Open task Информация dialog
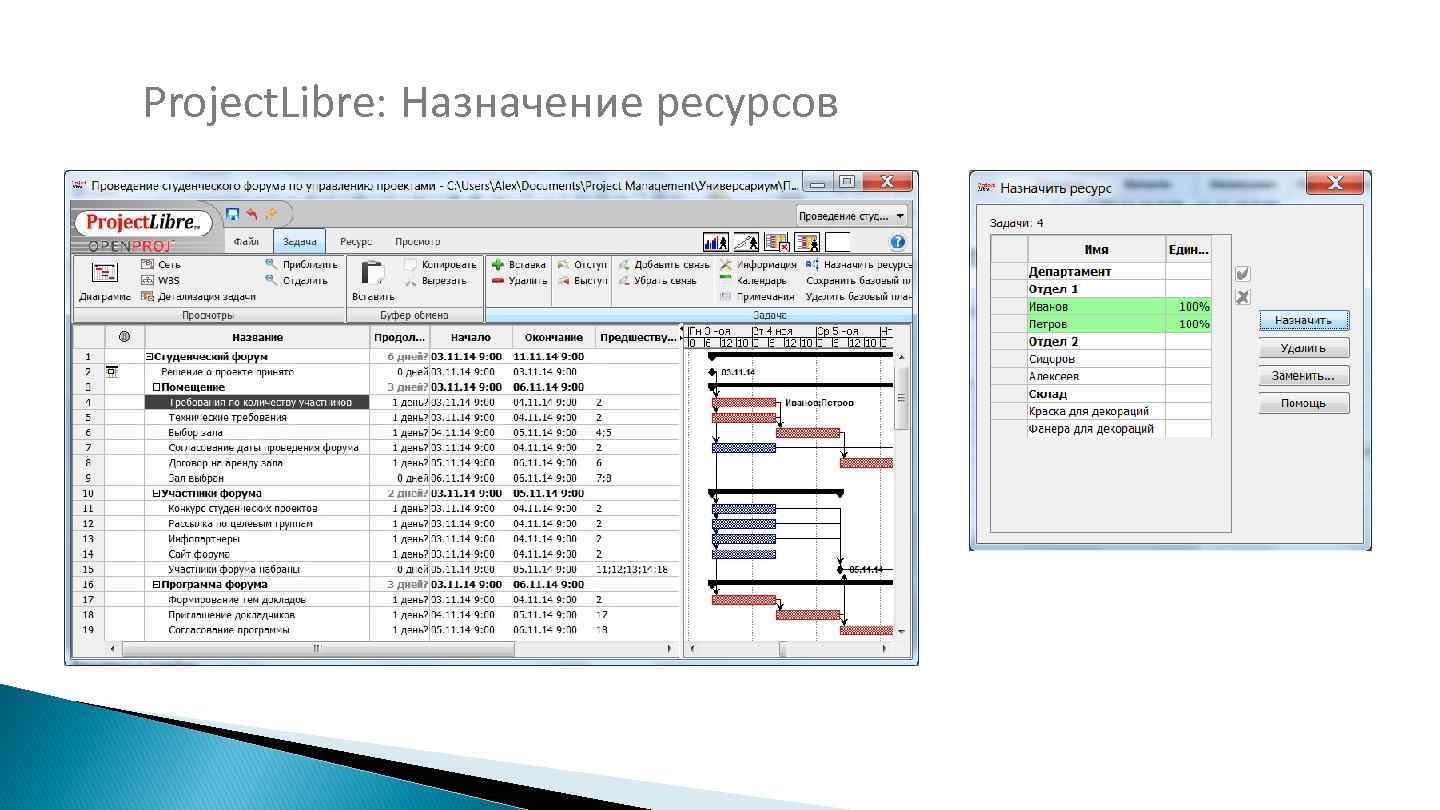The width and height of the screenshot is (1440, 810). pos(758,265)
